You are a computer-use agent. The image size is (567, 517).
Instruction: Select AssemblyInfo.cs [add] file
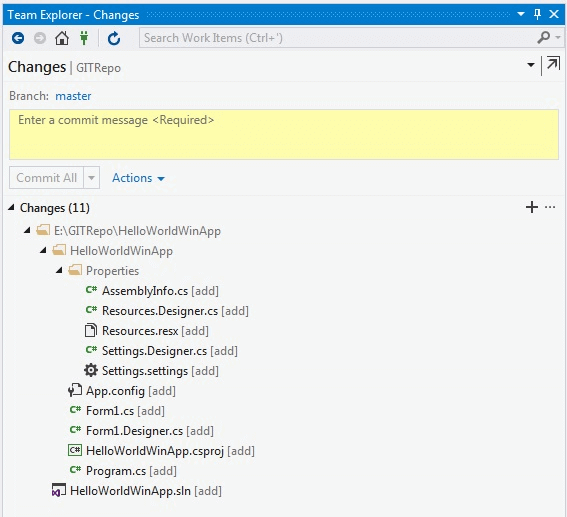[160, 291]
